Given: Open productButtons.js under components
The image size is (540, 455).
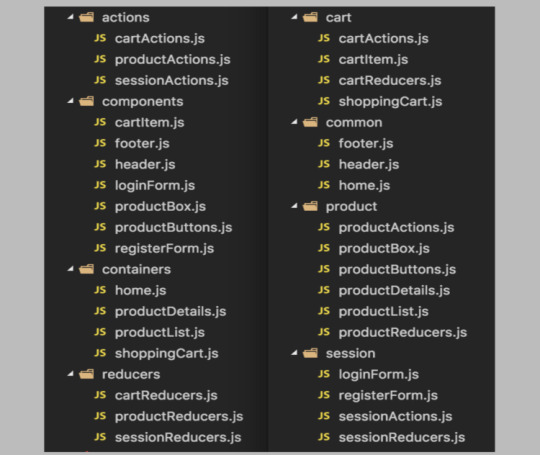Looking at the screenshot, I should 173,227.
